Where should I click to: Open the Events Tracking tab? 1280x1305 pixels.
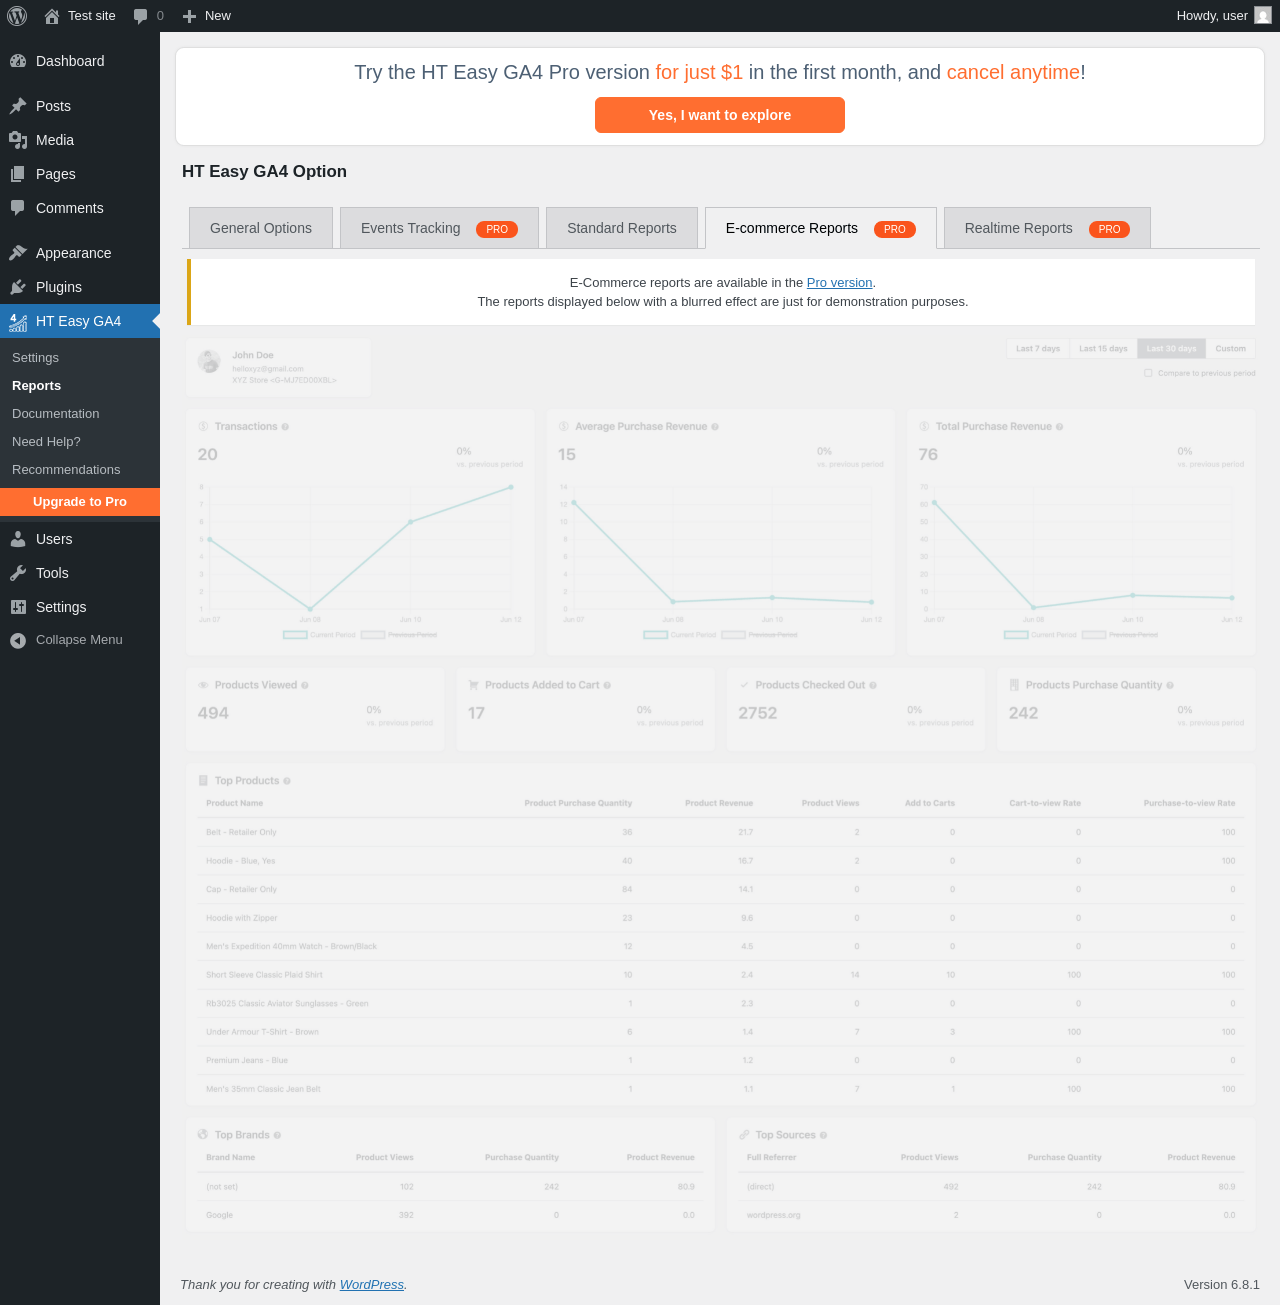tap(439, 228)
